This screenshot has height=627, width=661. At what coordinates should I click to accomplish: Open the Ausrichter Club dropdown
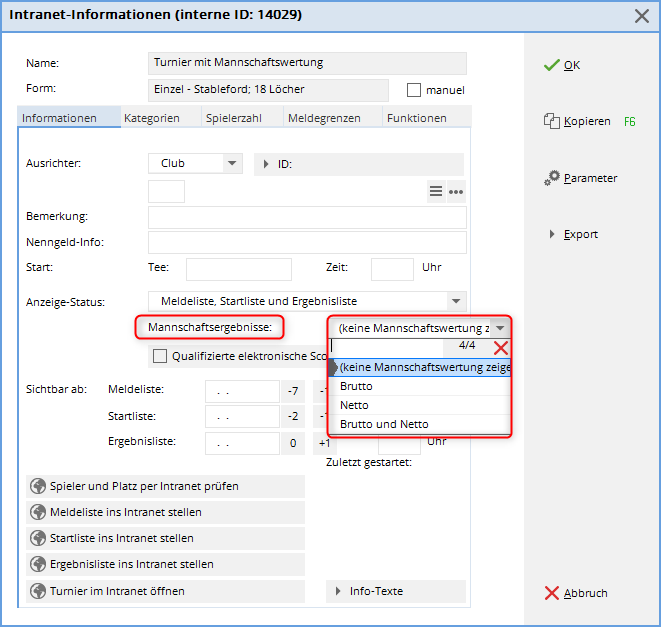tap(232, 163)
